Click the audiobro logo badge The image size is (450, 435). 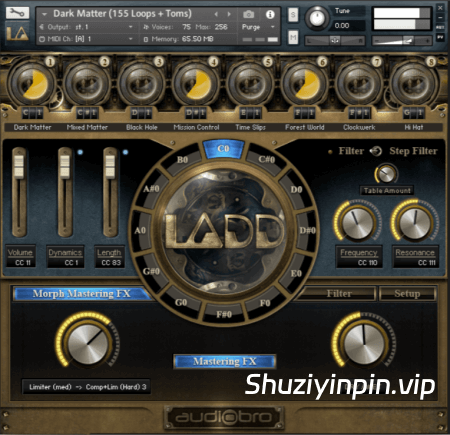click(224, 417)
